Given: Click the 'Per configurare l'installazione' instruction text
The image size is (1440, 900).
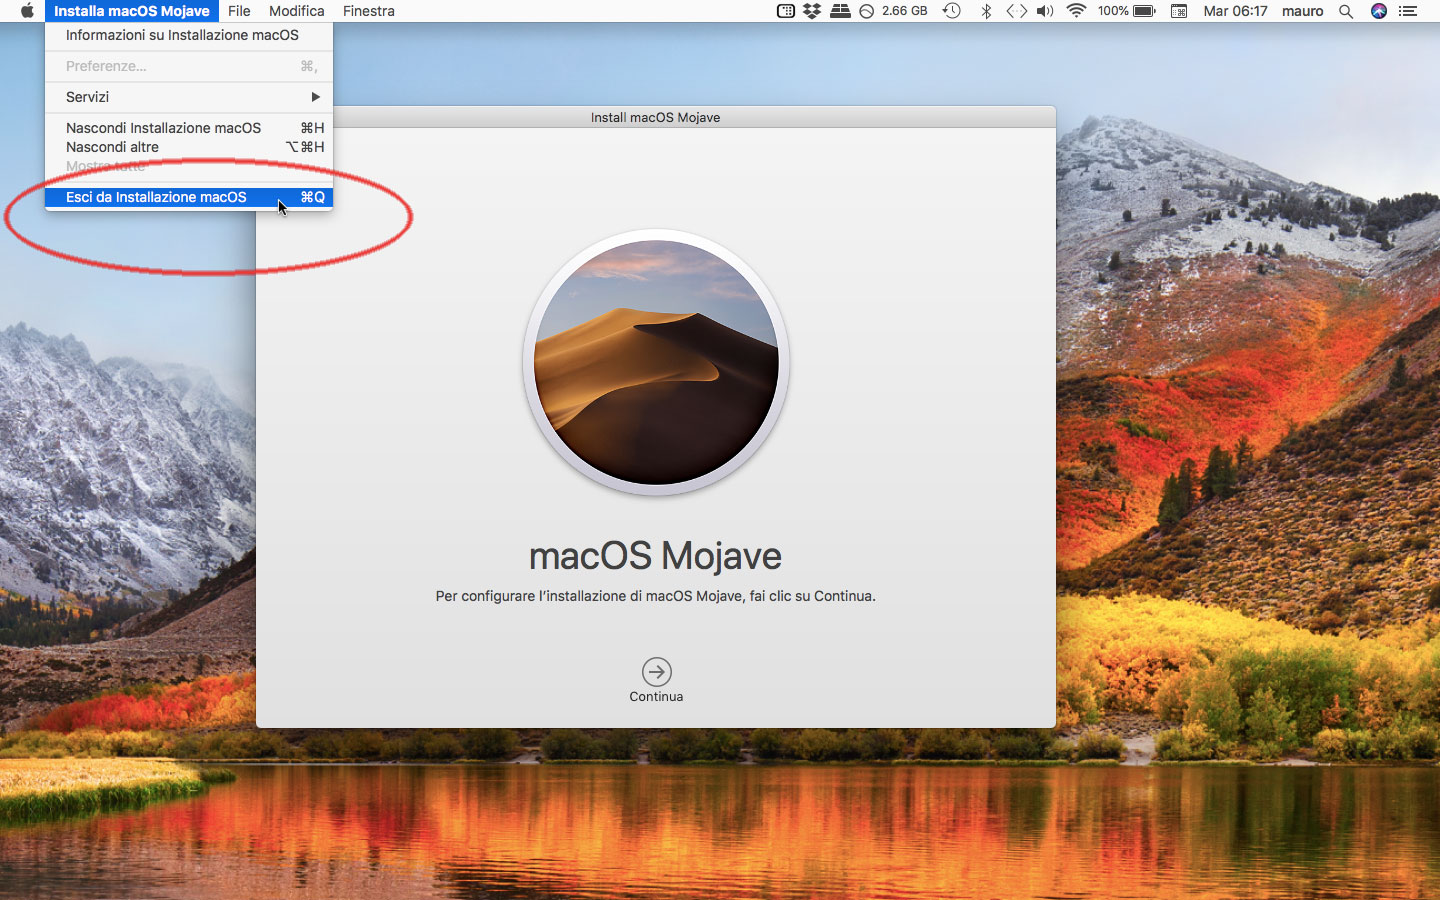Looking at the screenshot, I should (x=655, y=596).
